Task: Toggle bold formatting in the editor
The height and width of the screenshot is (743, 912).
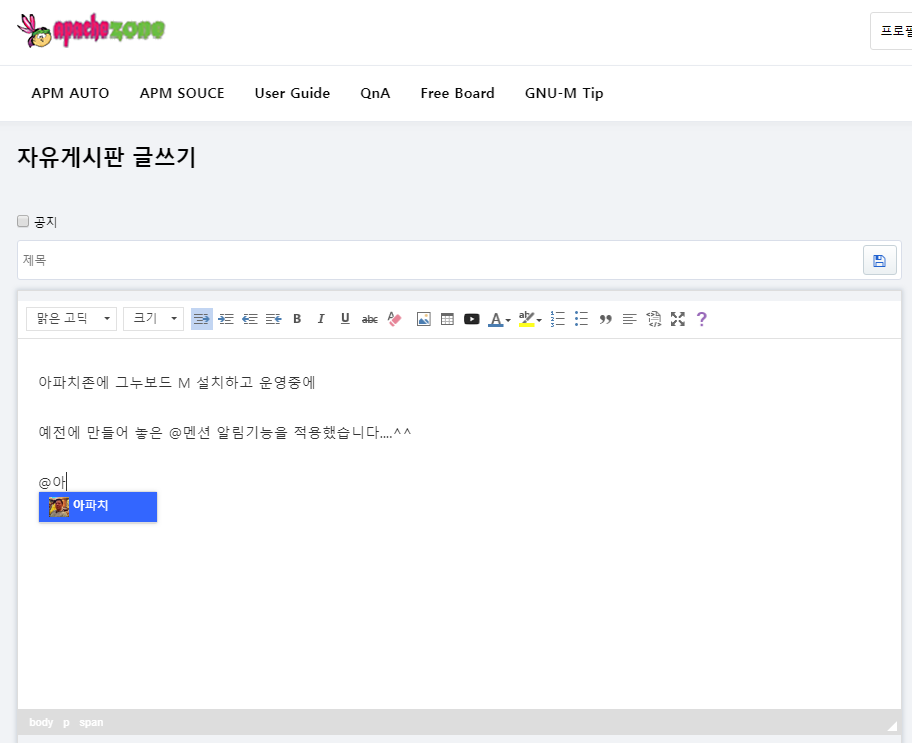Action: coord(297,319)
